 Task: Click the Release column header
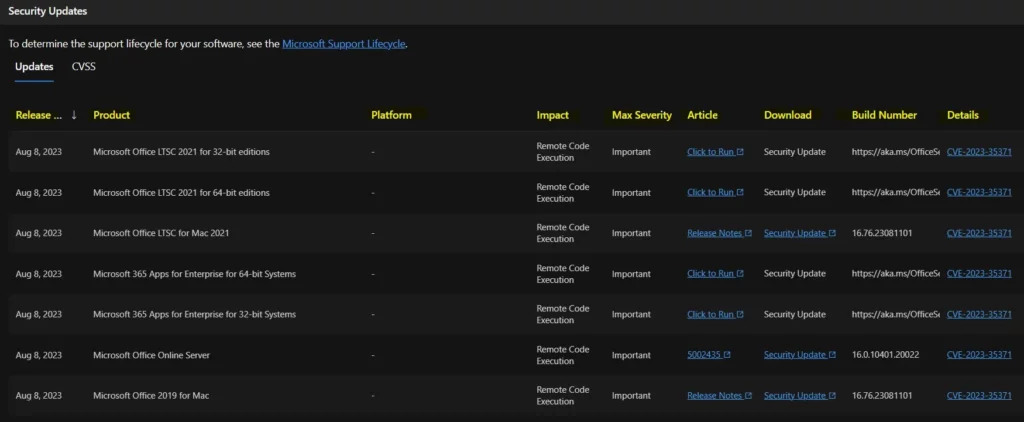tap(39, 115)
